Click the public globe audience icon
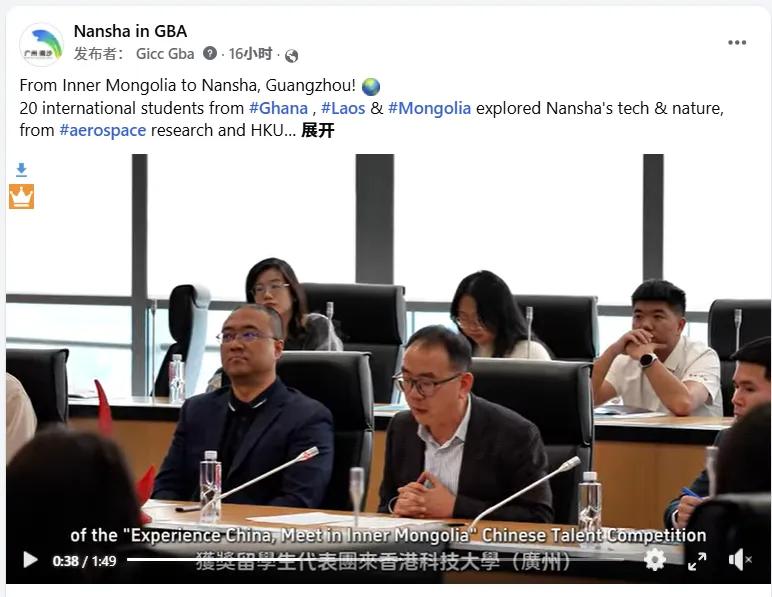Image resolution: width=772 pixels, height=597 pixels. click(x=291, y=56)
